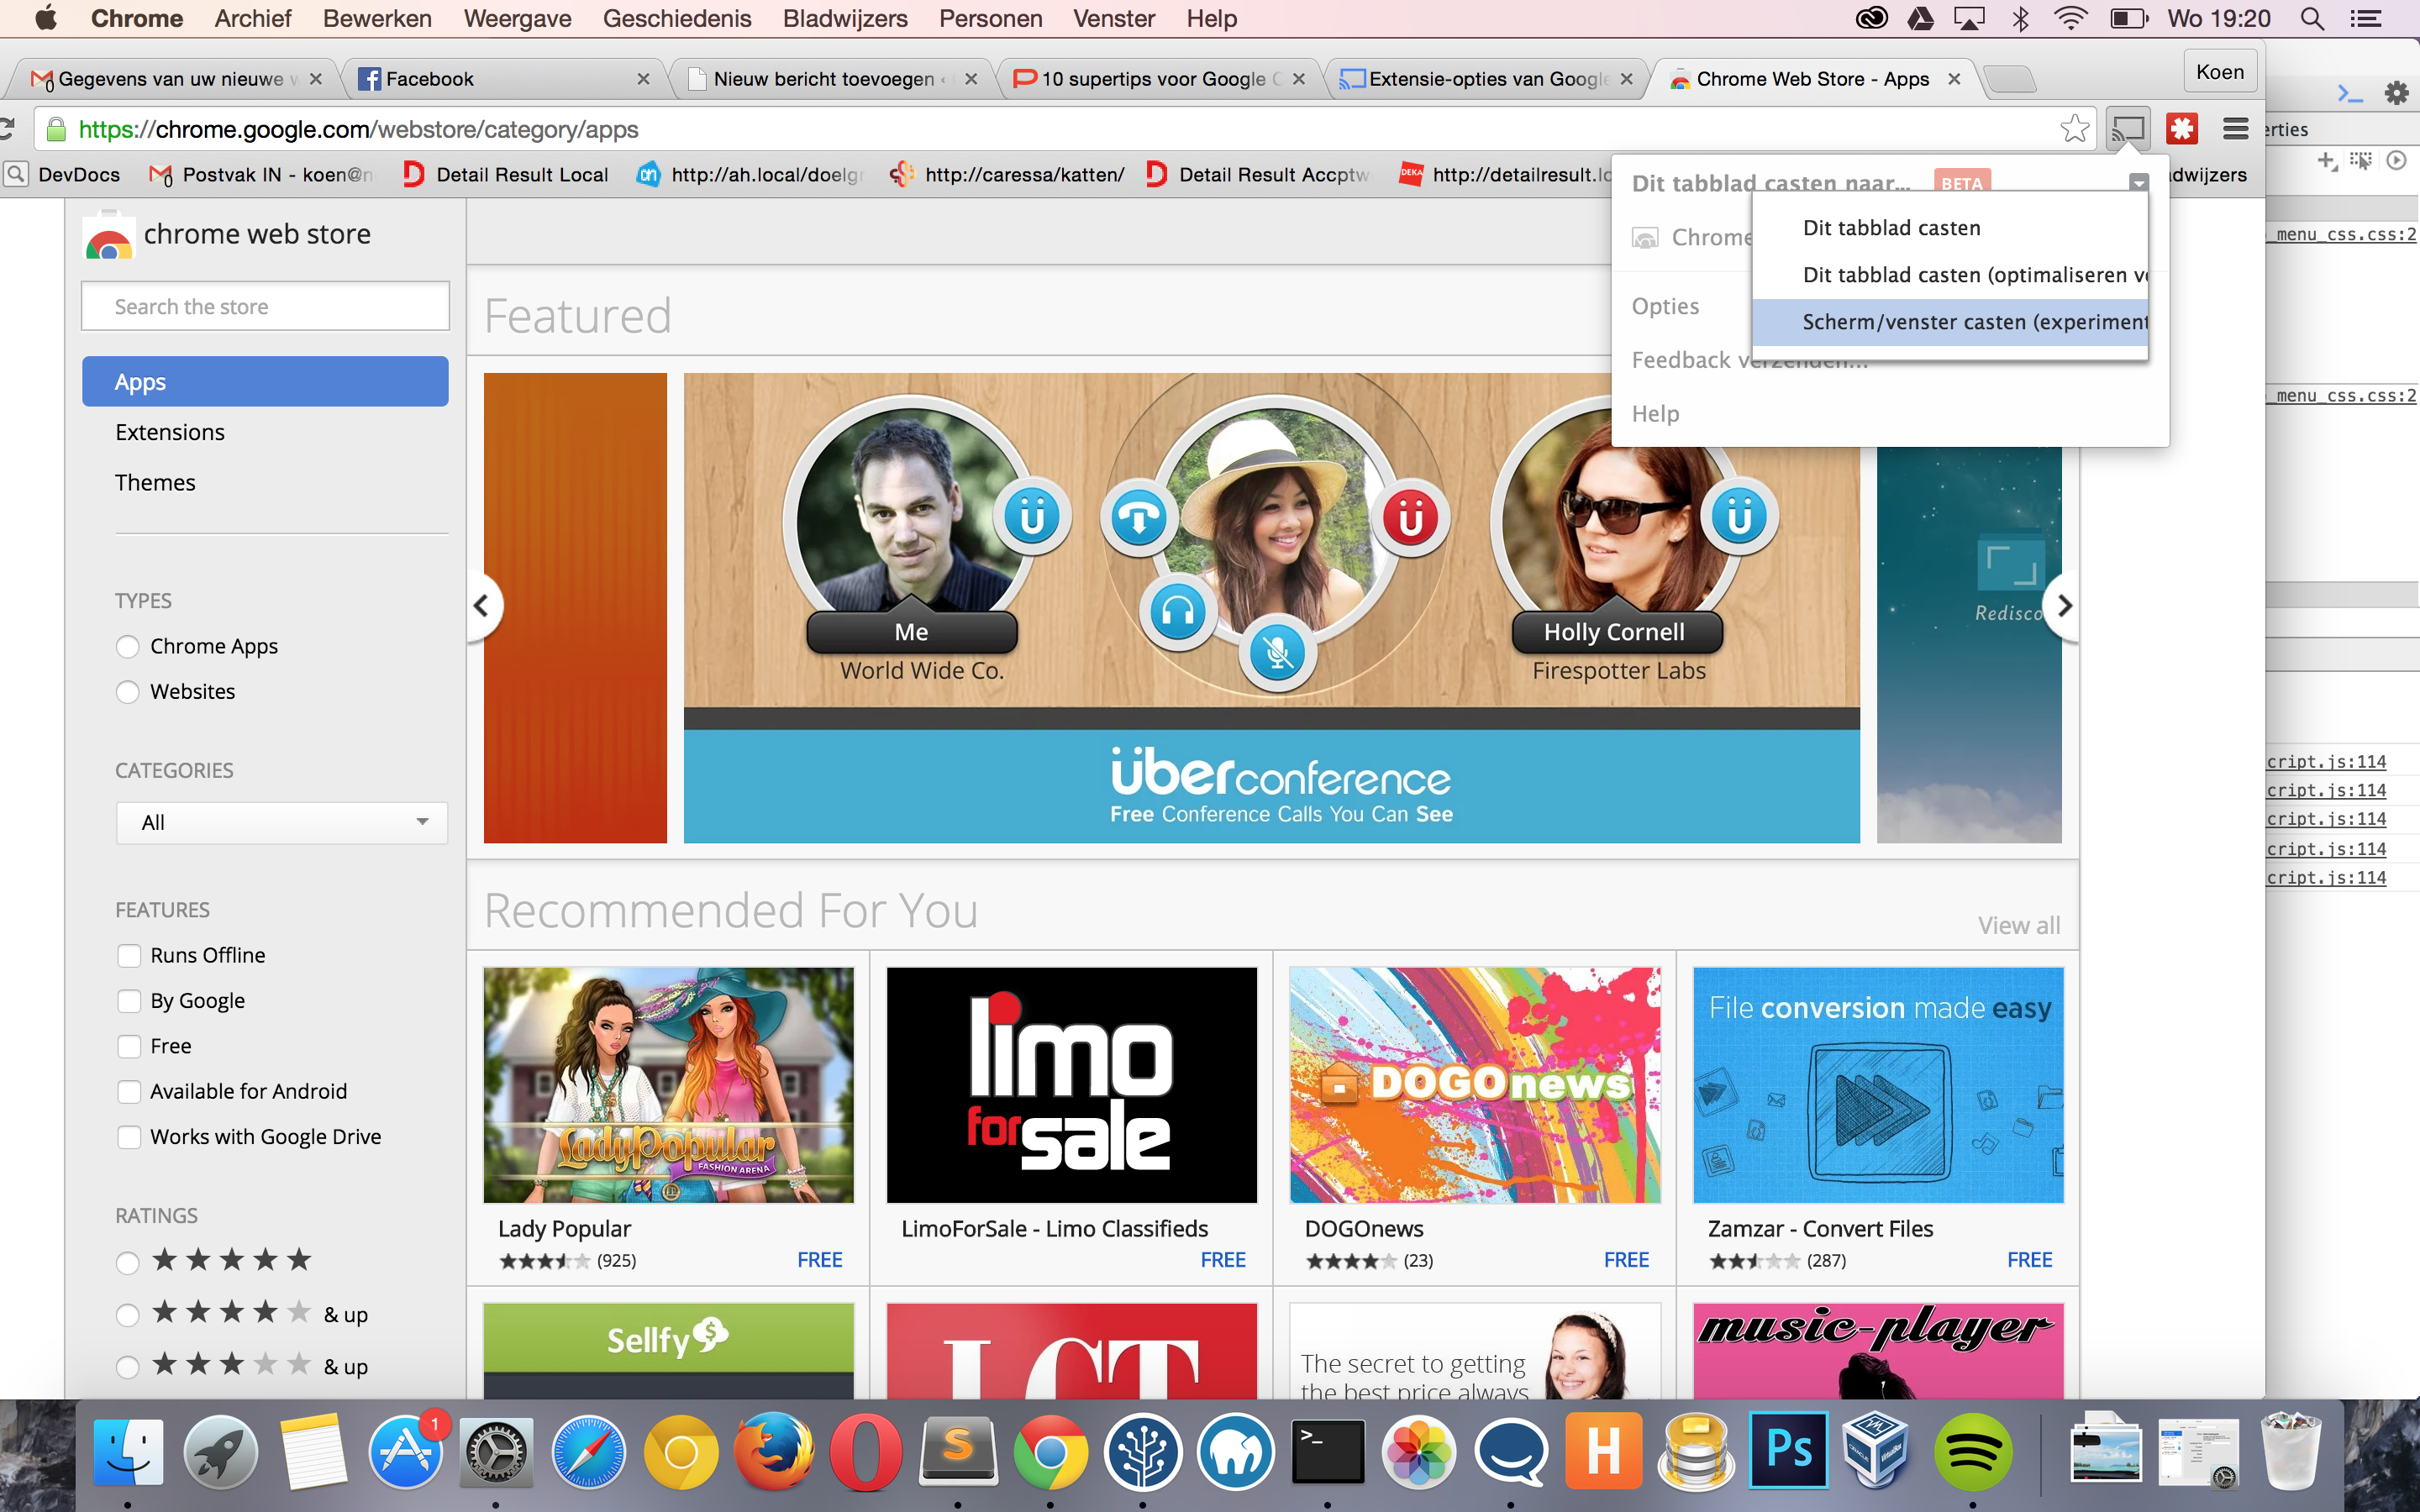
Task: Click the Chrome Web Store logo
Action: point(109,236)
